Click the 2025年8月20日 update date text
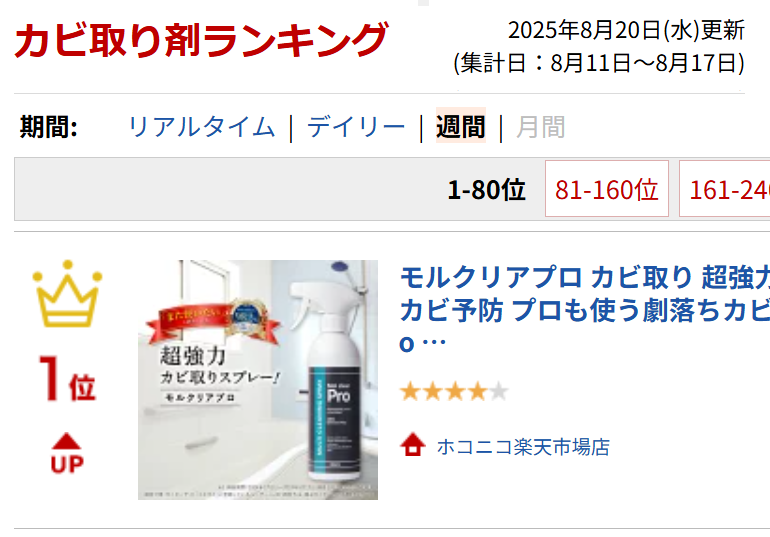 tap(626, 30)
